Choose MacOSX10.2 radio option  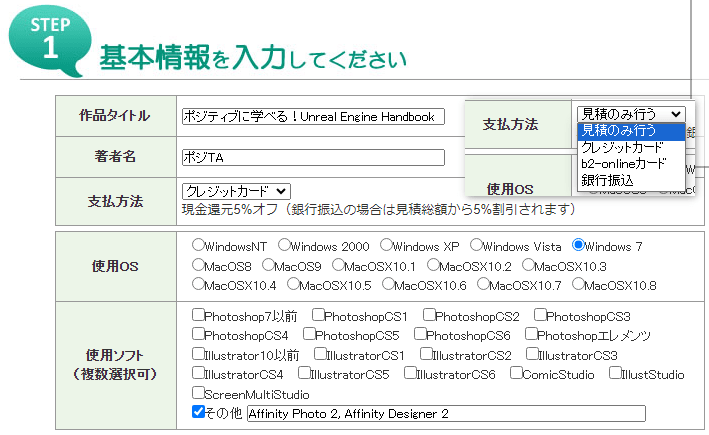[433, 265]
